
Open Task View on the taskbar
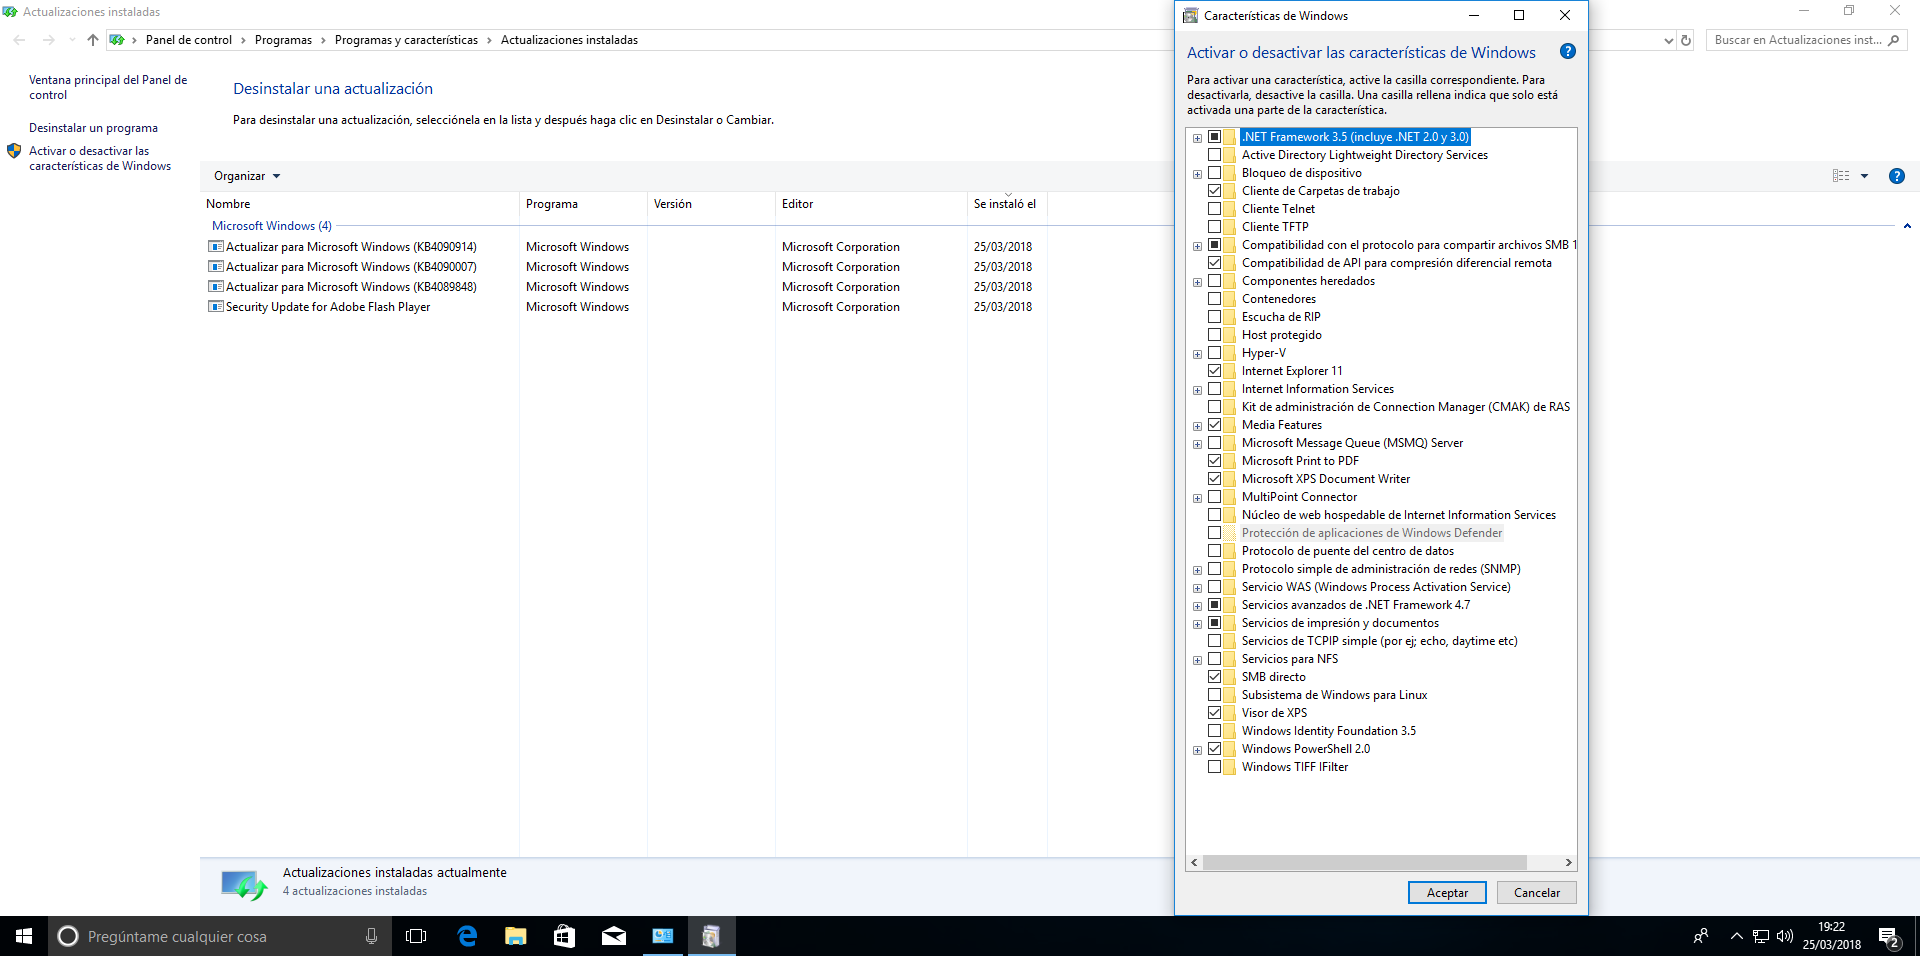tap(416, 936)
